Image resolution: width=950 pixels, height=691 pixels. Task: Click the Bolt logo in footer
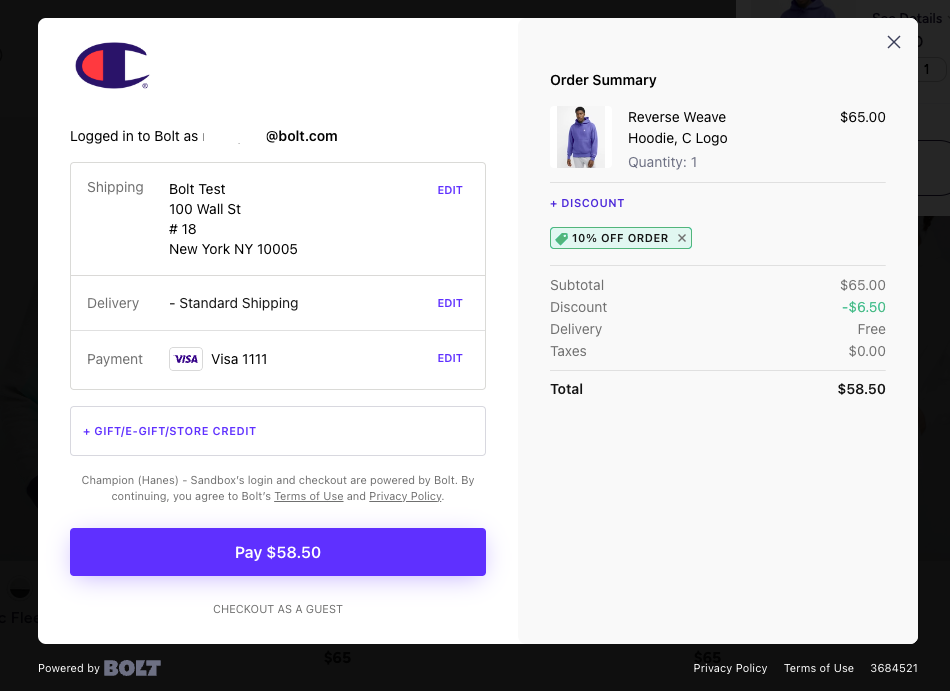point(132,668)
